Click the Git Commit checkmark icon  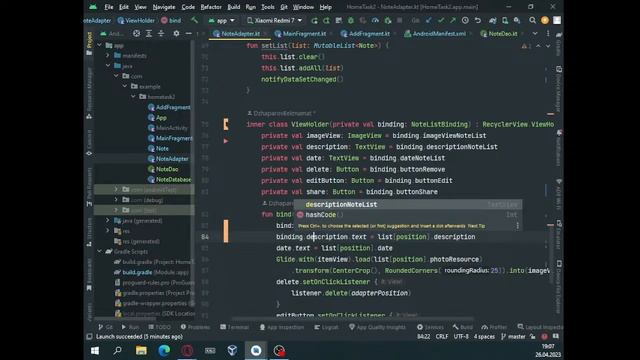pyautogui.click(x=441, y=20)
